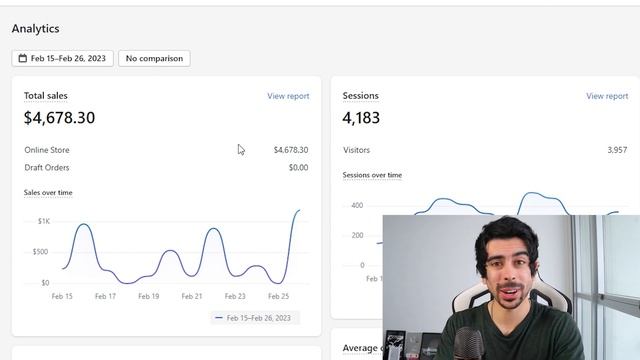640x360 pixels.
Task: Click the Sessions card title
Action: tap(360, 96)
